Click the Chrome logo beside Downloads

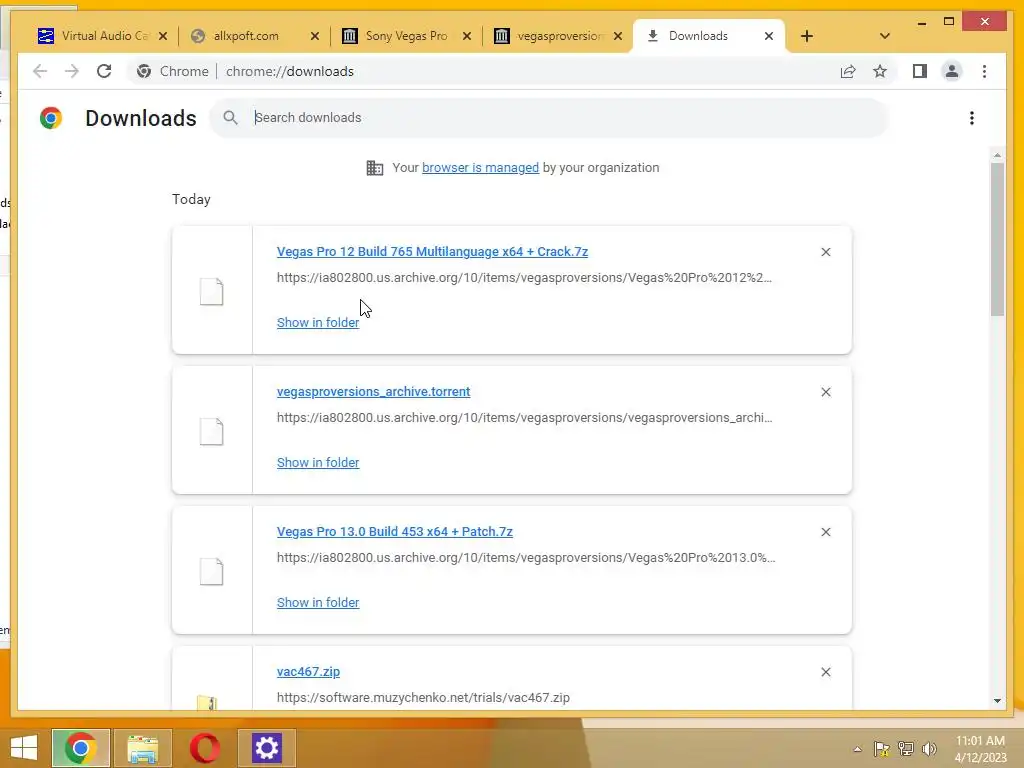click(51, 118)
